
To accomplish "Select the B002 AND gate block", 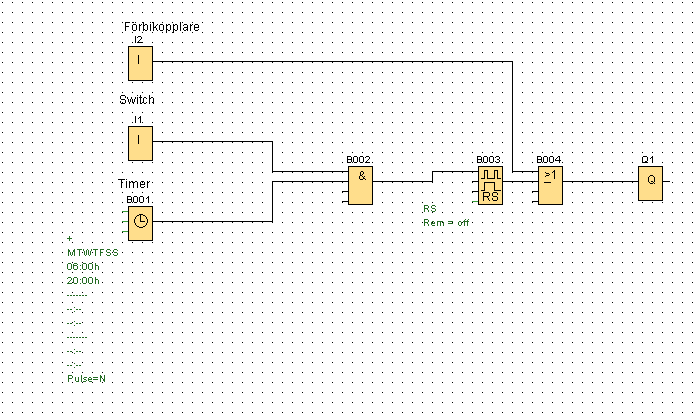I will [360, 186].
